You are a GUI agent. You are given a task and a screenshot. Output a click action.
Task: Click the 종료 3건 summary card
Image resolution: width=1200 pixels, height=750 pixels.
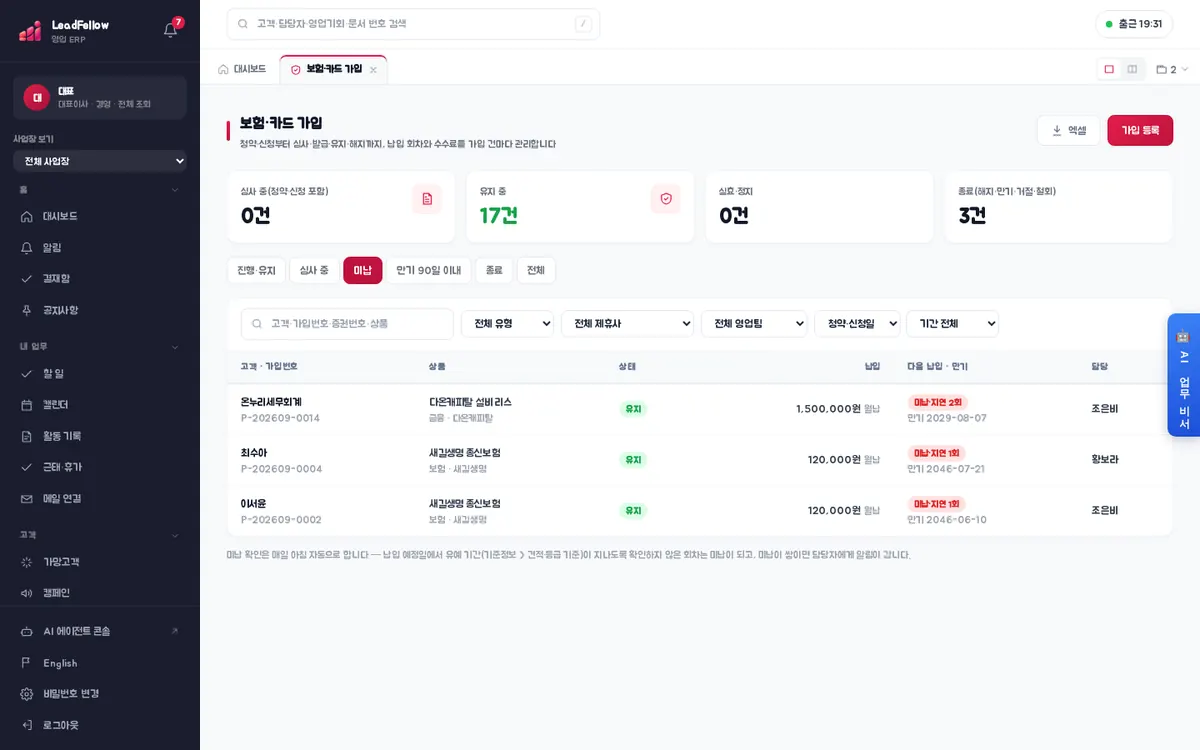point(1059,207)
